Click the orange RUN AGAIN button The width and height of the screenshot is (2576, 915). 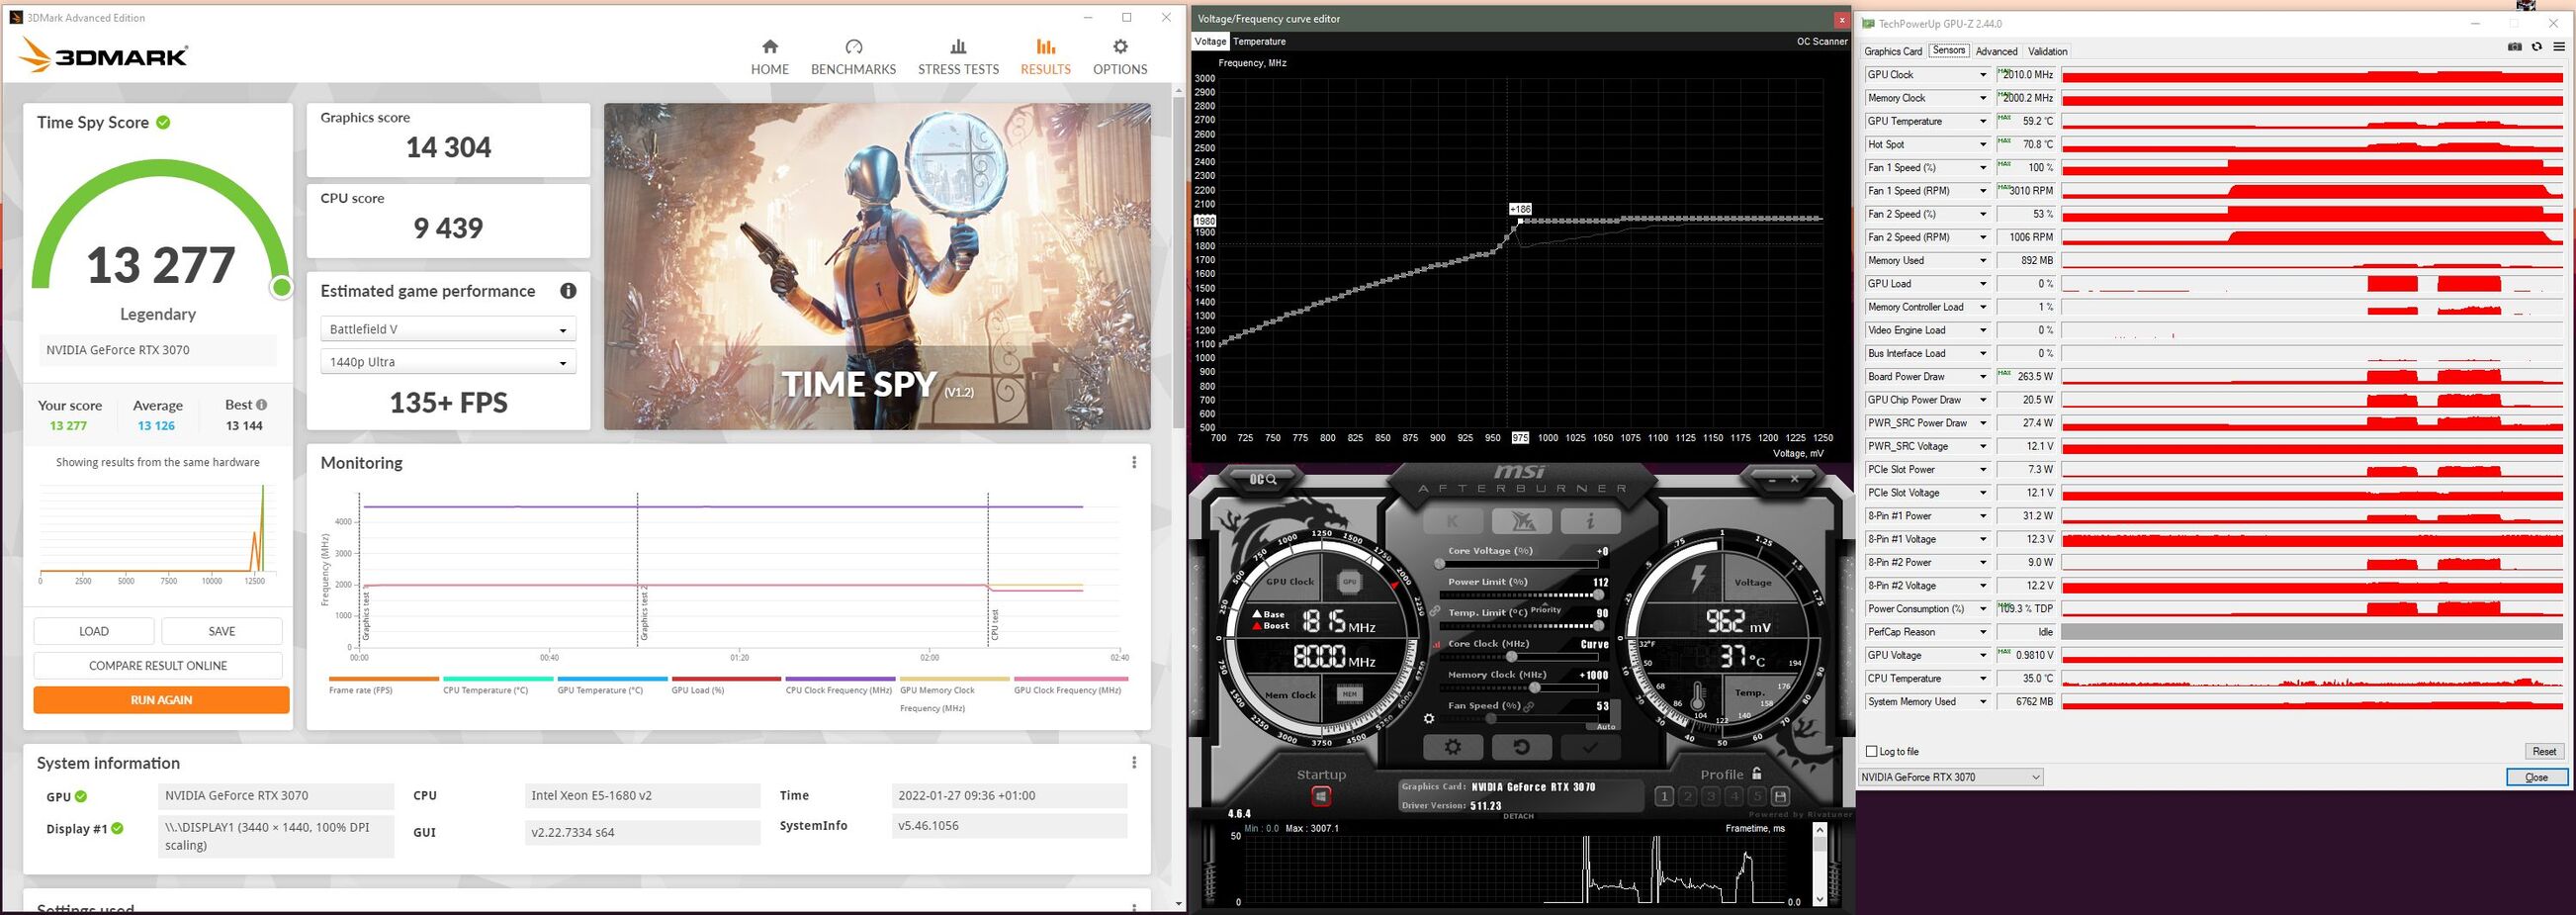[161, 700]
